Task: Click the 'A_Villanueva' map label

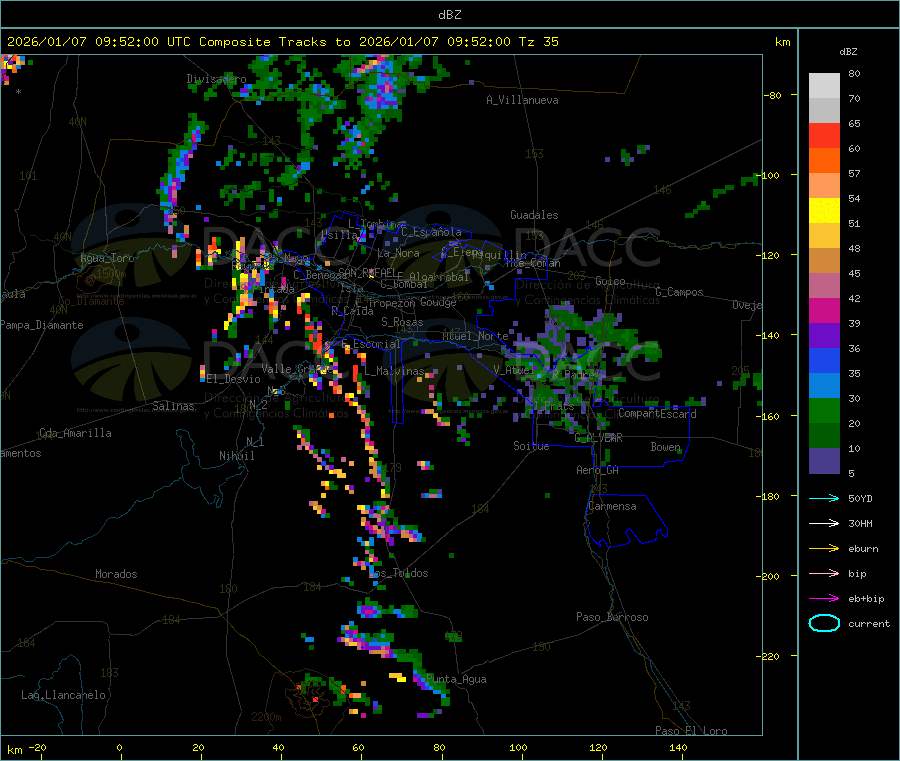Action: [x=522, y=100]
